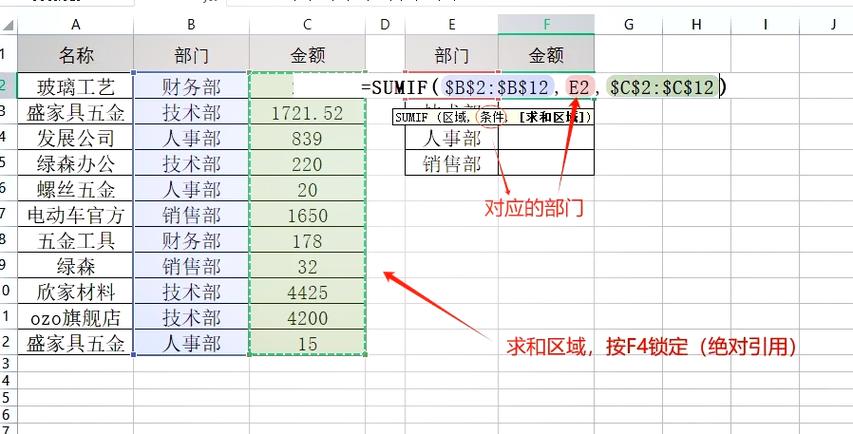Click the $B$2:$B$12 reference in the formula
This screenshot has height=434, width=853.
(497, 87)
